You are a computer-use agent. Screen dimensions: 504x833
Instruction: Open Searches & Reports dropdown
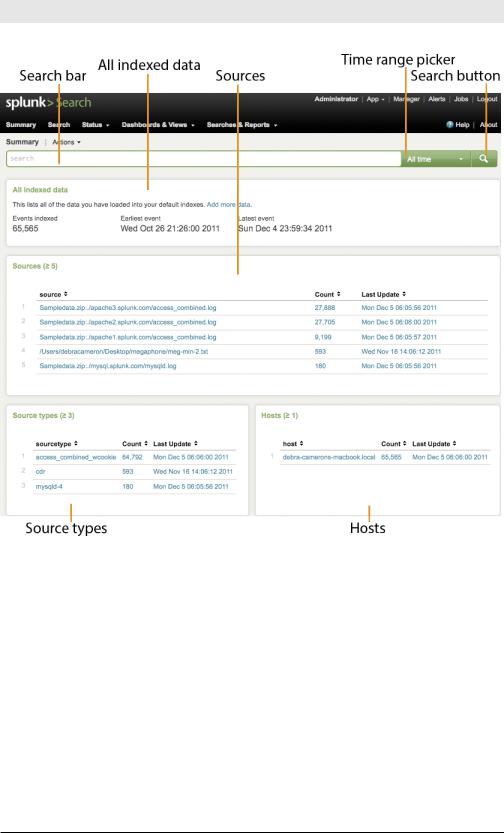click(x=242, y=125)
